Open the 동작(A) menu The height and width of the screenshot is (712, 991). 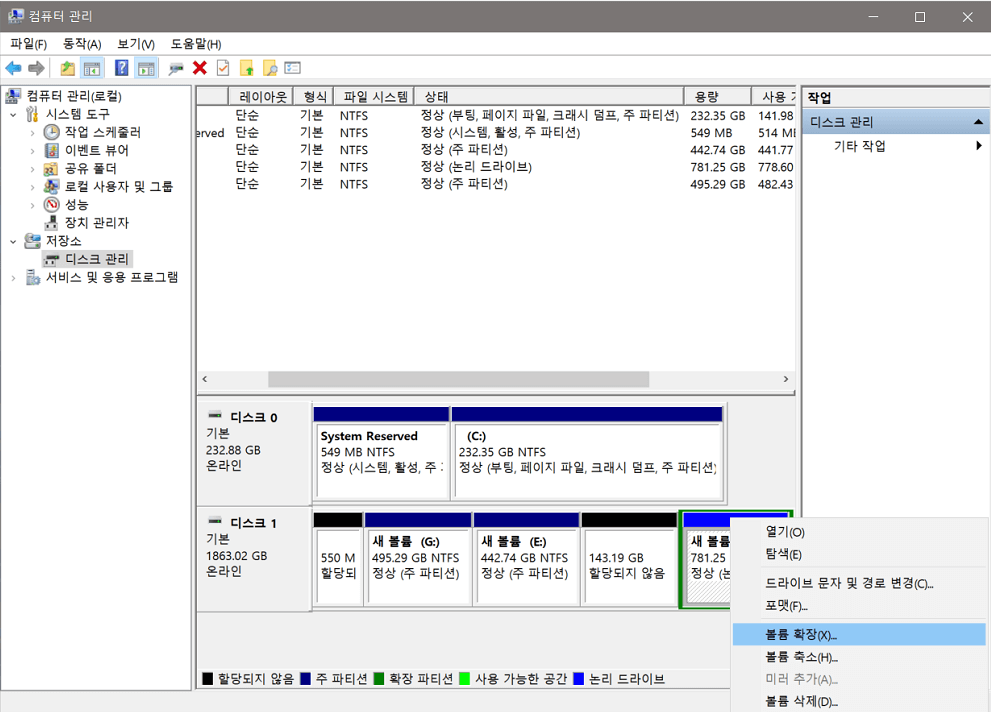(82, 43)
